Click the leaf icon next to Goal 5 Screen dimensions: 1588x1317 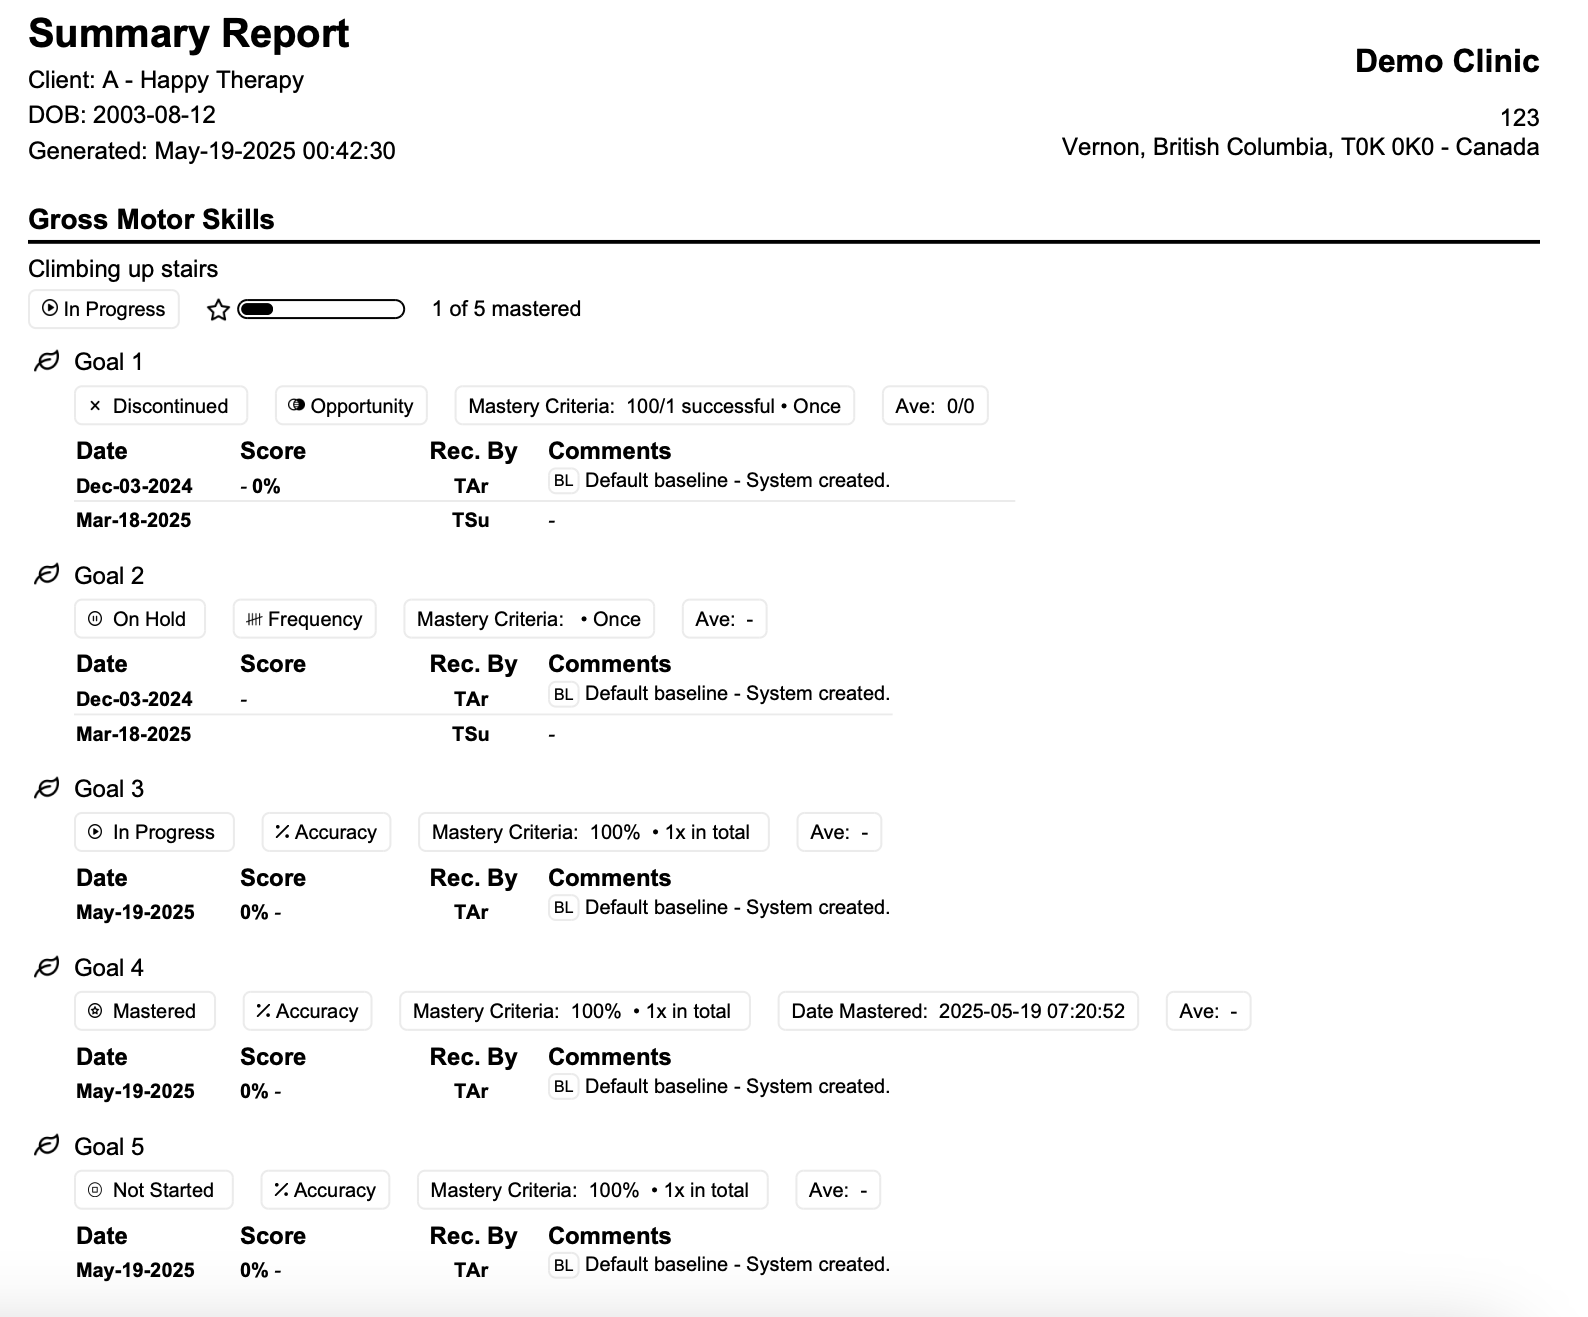click(47, 1146)
